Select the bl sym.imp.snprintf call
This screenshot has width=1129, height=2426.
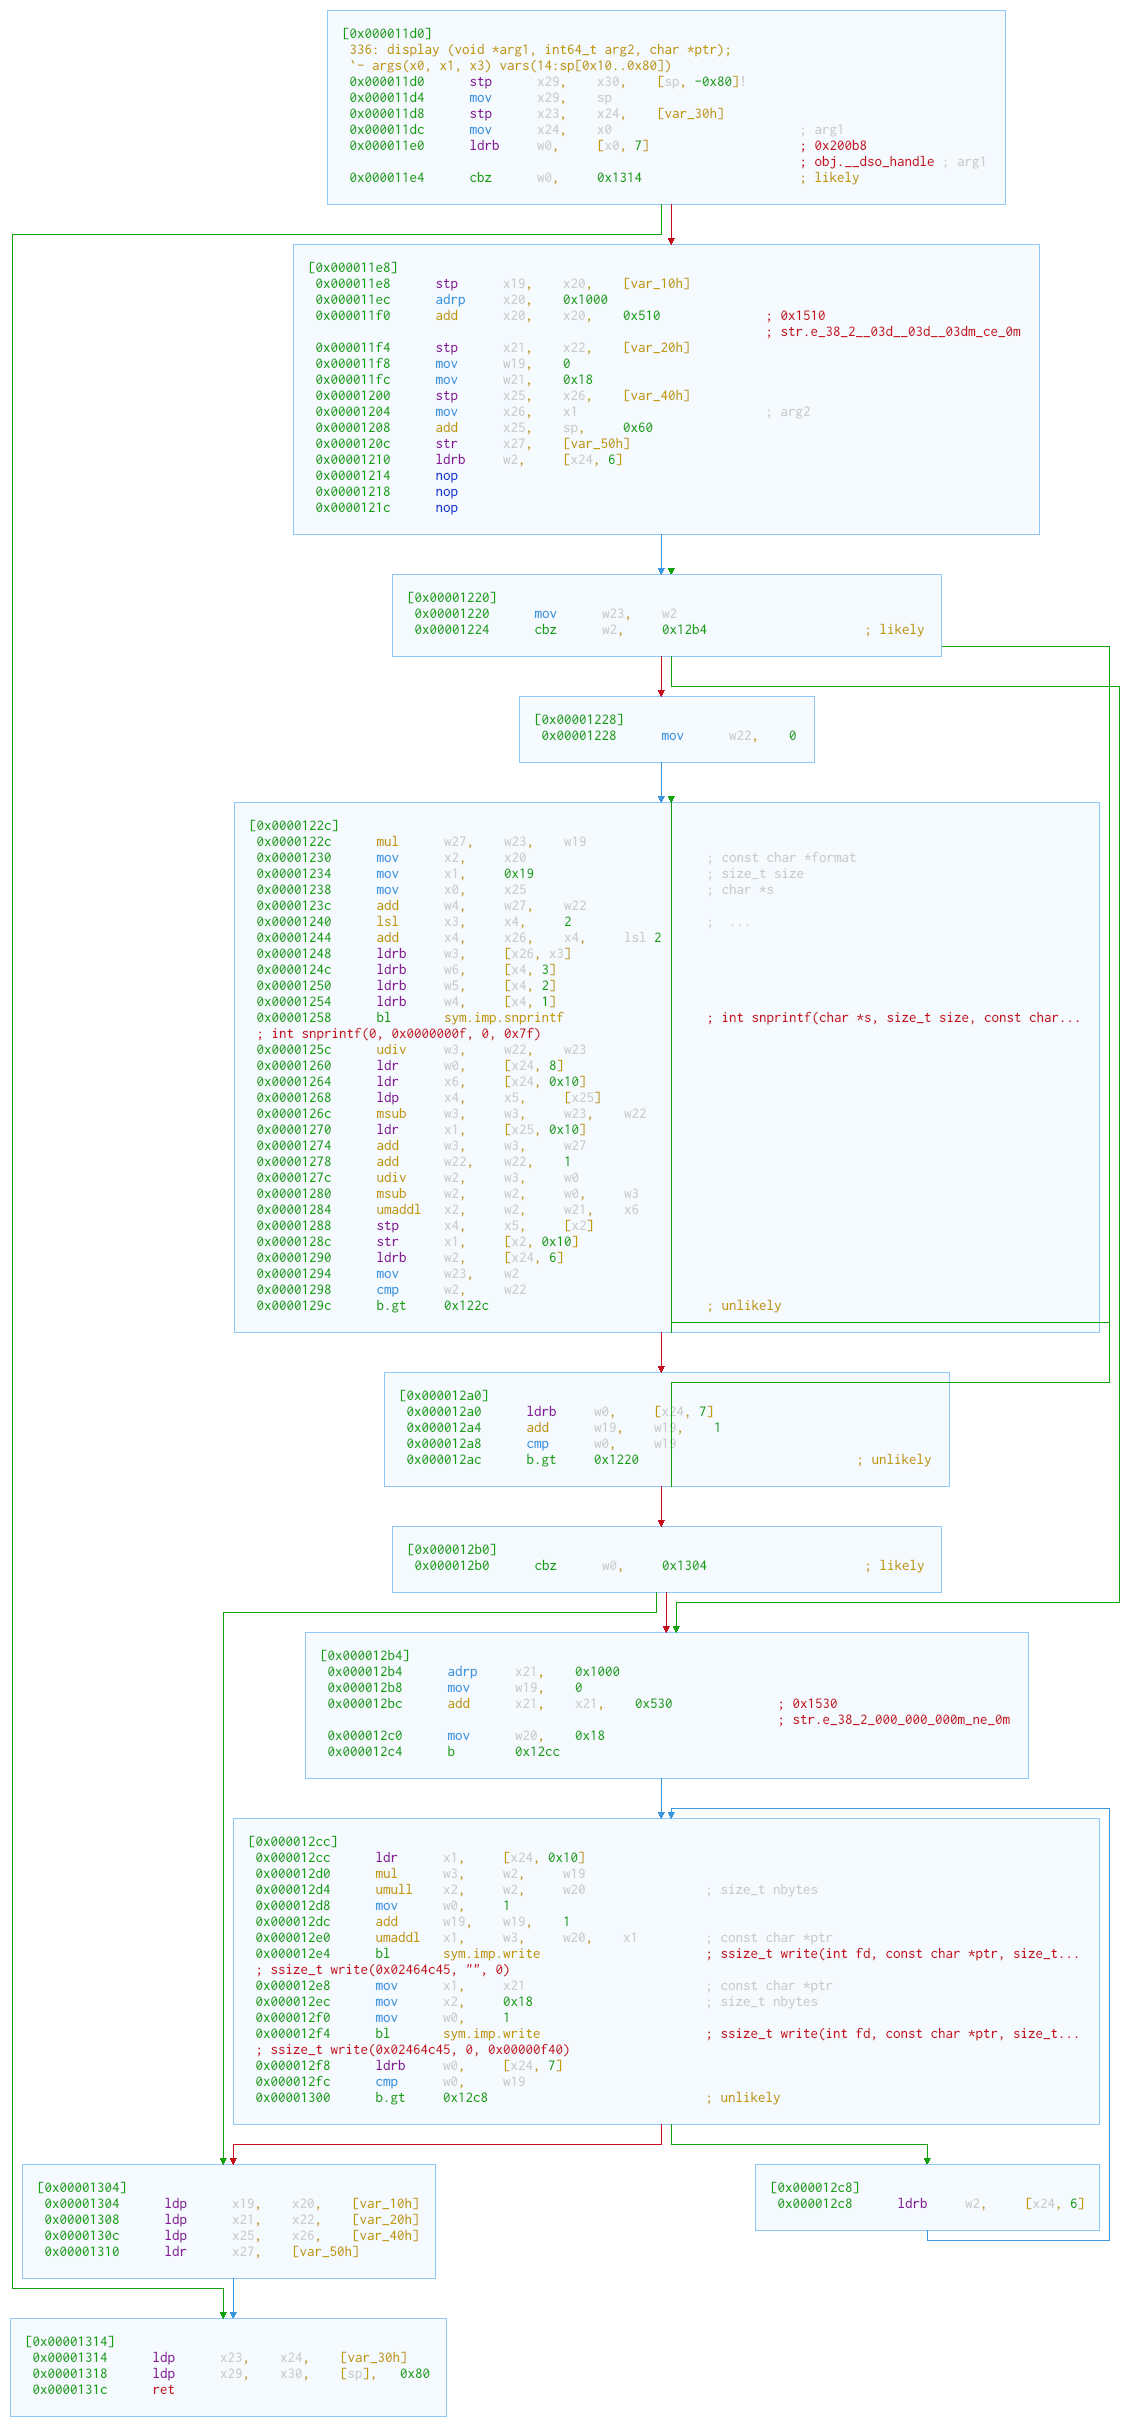coord(410,1017)
